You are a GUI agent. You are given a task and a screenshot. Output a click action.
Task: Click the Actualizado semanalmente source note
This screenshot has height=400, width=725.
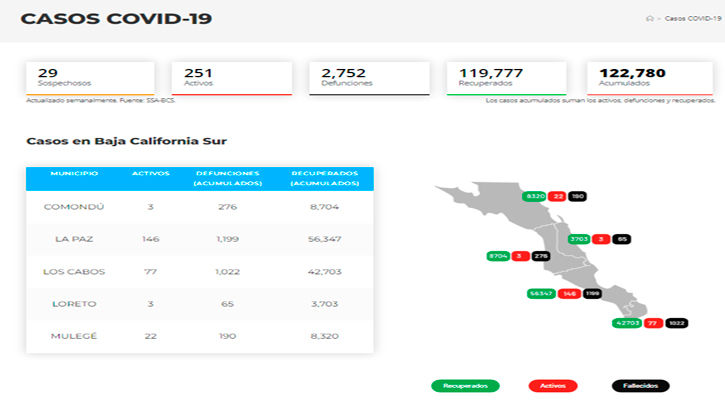tap(101, 100)
